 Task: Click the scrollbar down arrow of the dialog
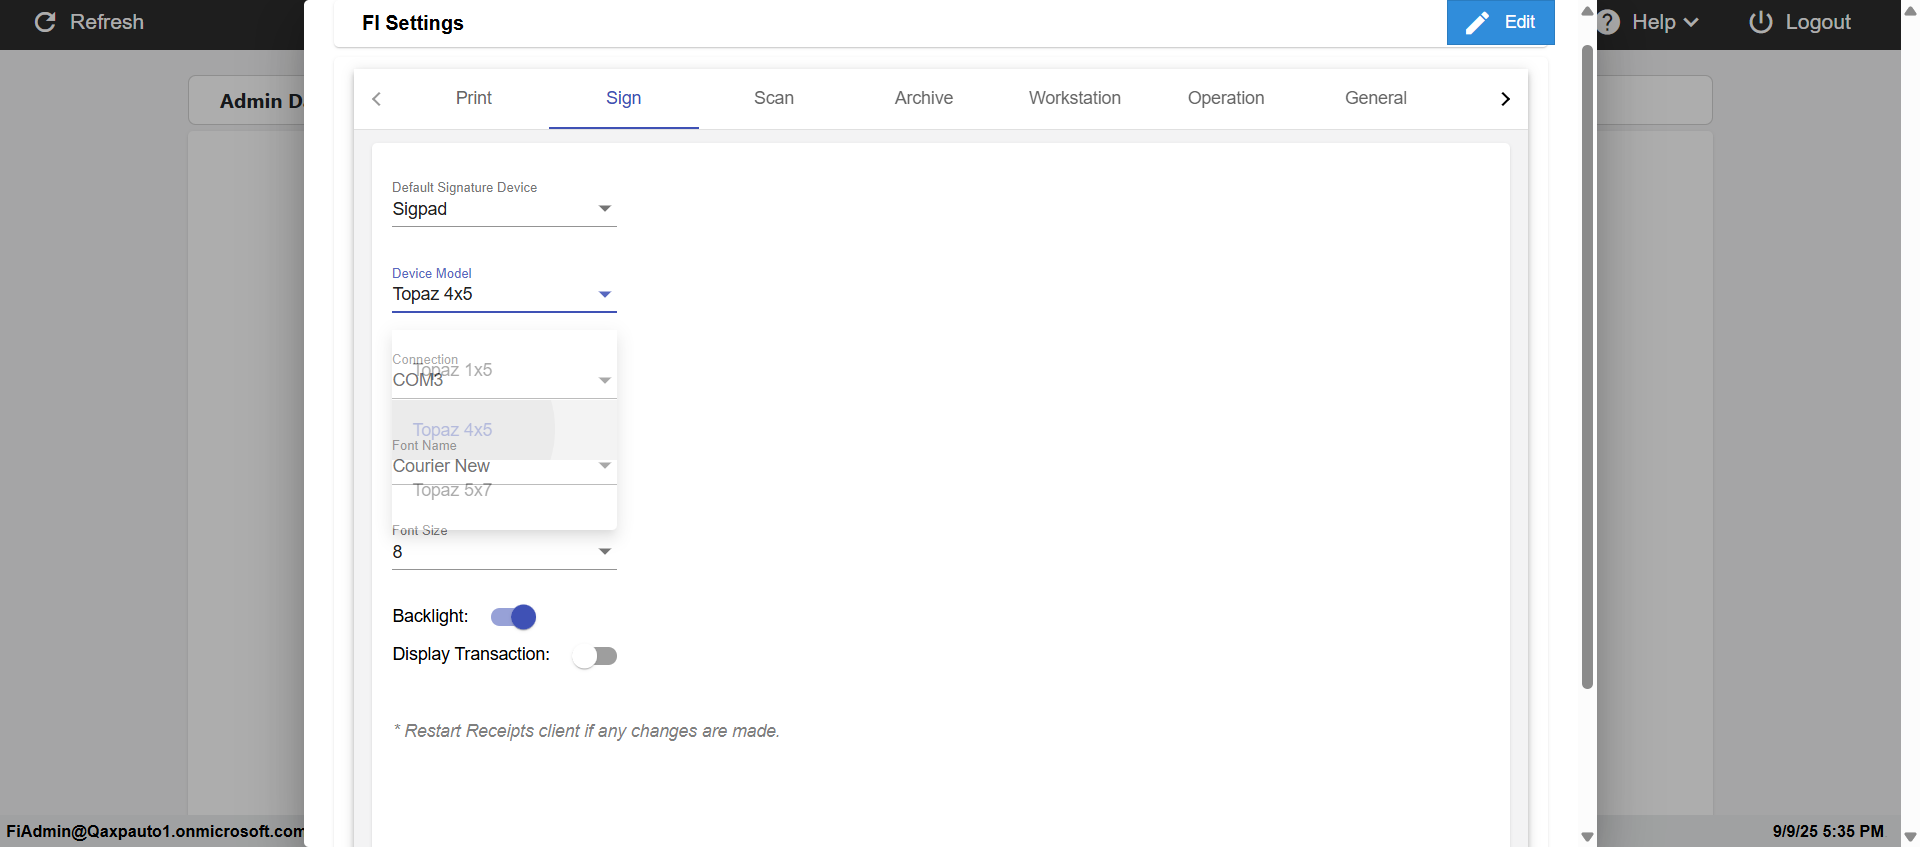1587,837
